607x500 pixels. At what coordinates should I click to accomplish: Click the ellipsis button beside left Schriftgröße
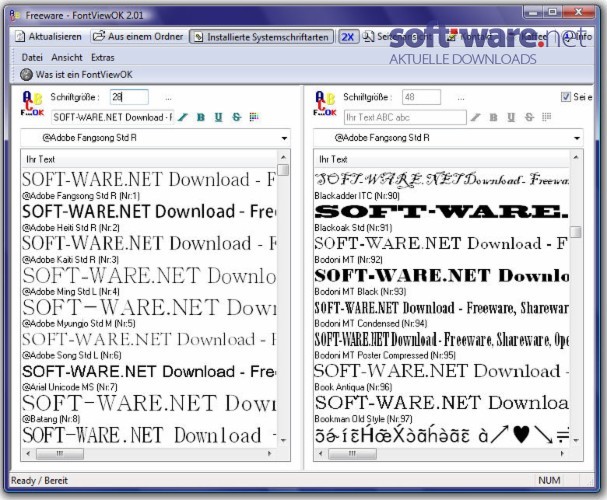coord(168,98)
